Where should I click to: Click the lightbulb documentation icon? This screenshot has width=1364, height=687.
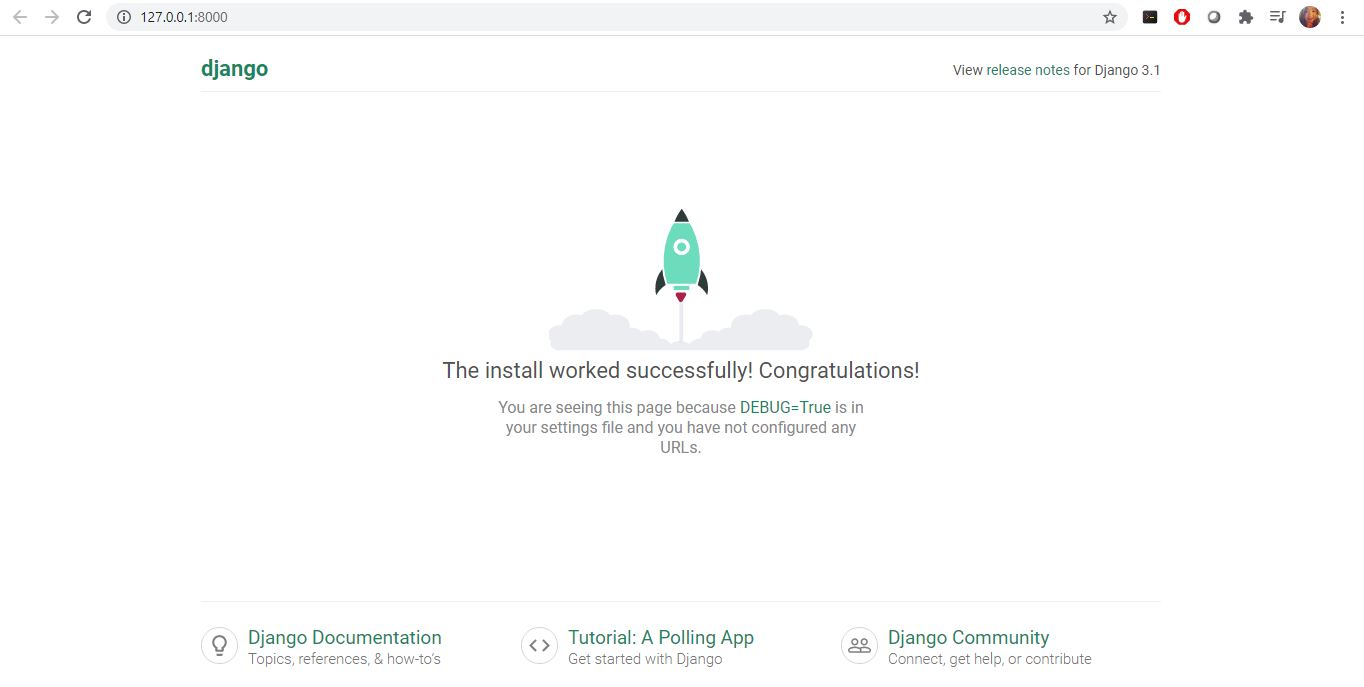click(x=219, y=645)
